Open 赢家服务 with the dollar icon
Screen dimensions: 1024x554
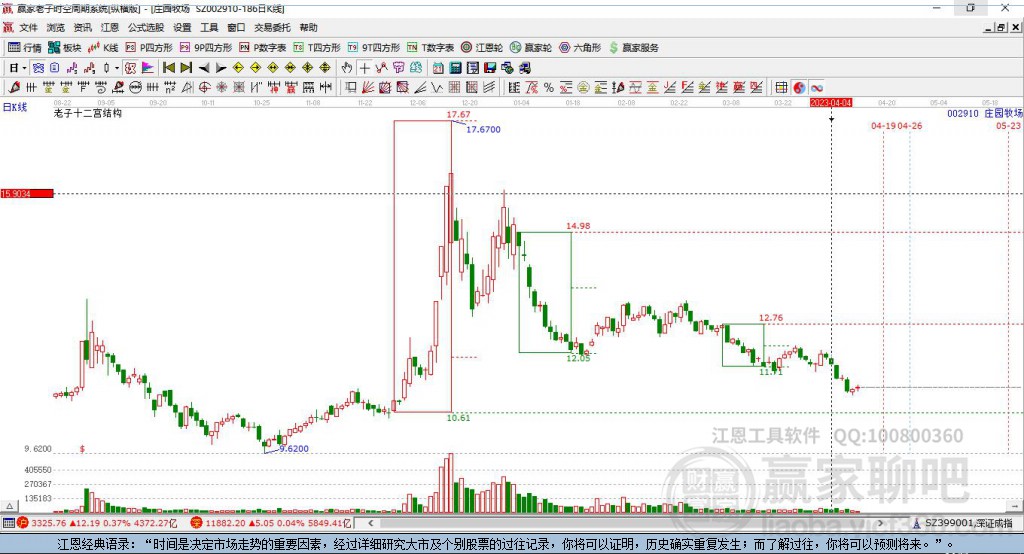(x=633, y=48)
